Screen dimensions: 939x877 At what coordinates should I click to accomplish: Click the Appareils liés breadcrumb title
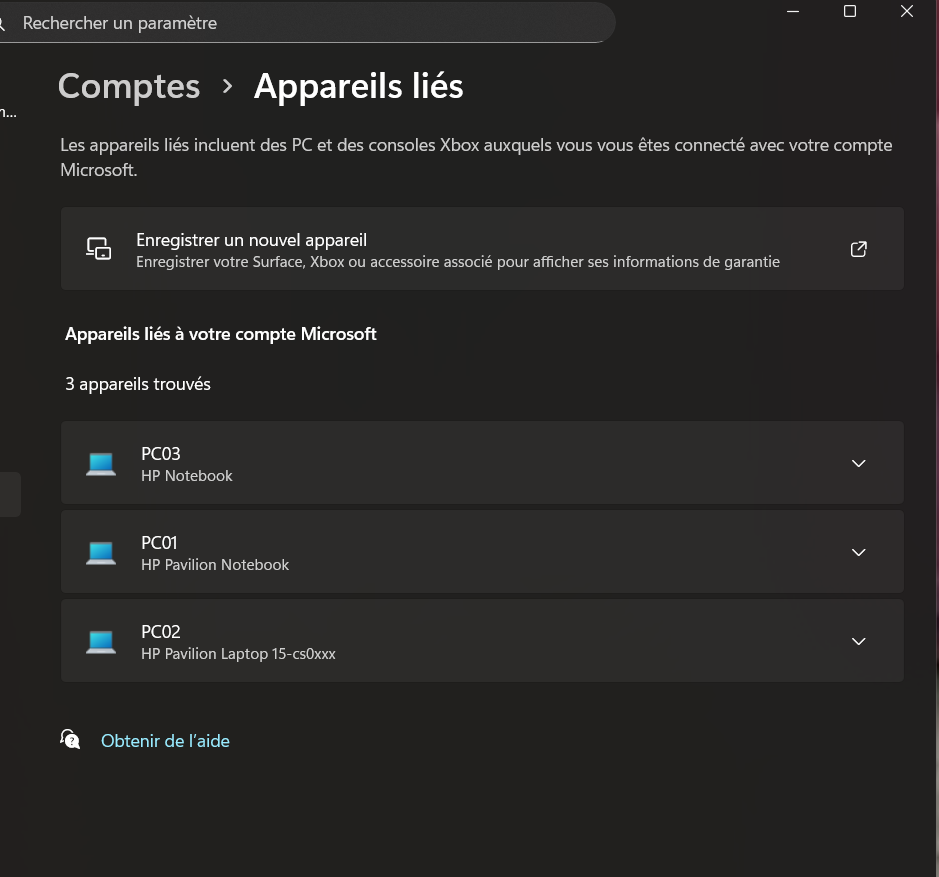click(358, 86)
